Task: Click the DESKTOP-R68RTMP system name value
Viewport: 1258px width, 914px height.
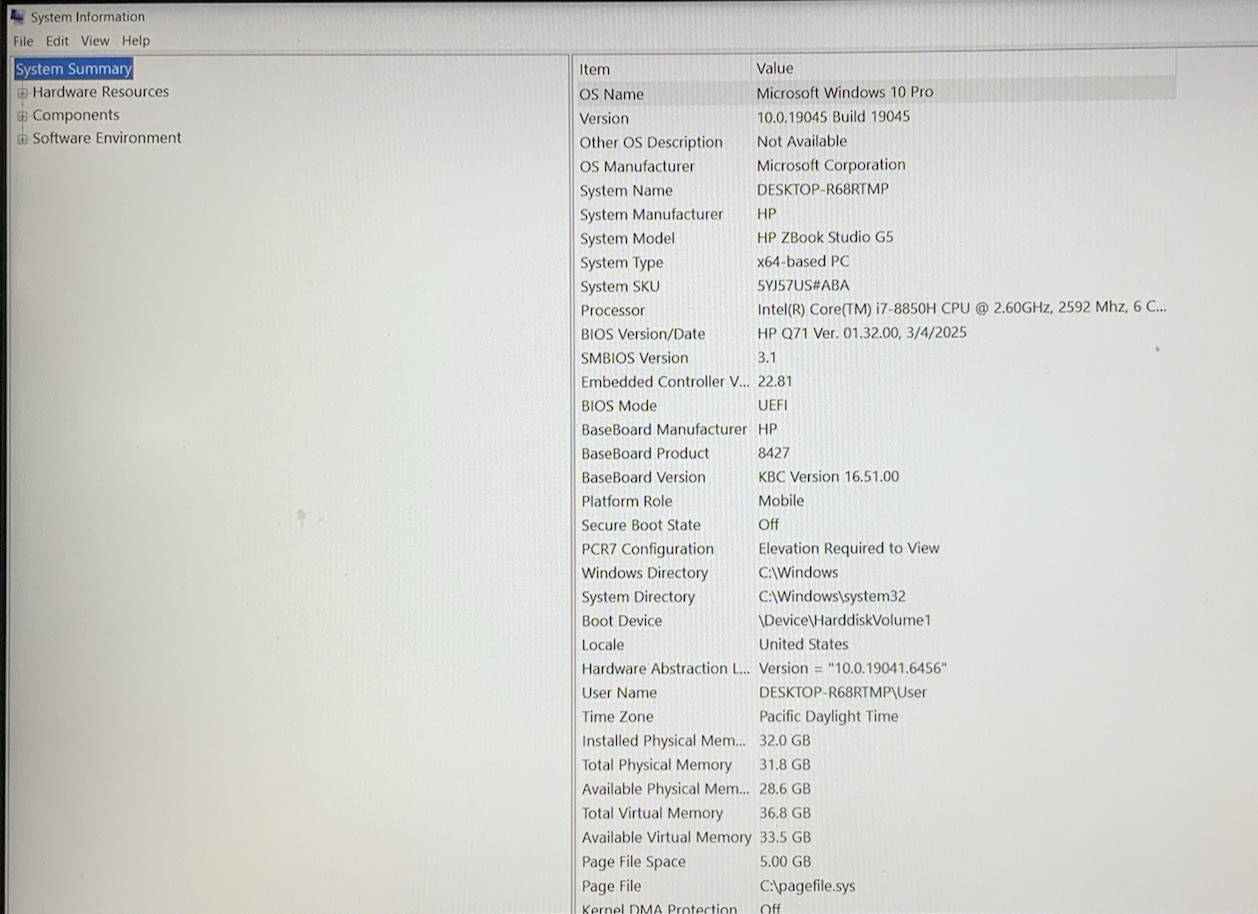Action: [x=823, y=189]
